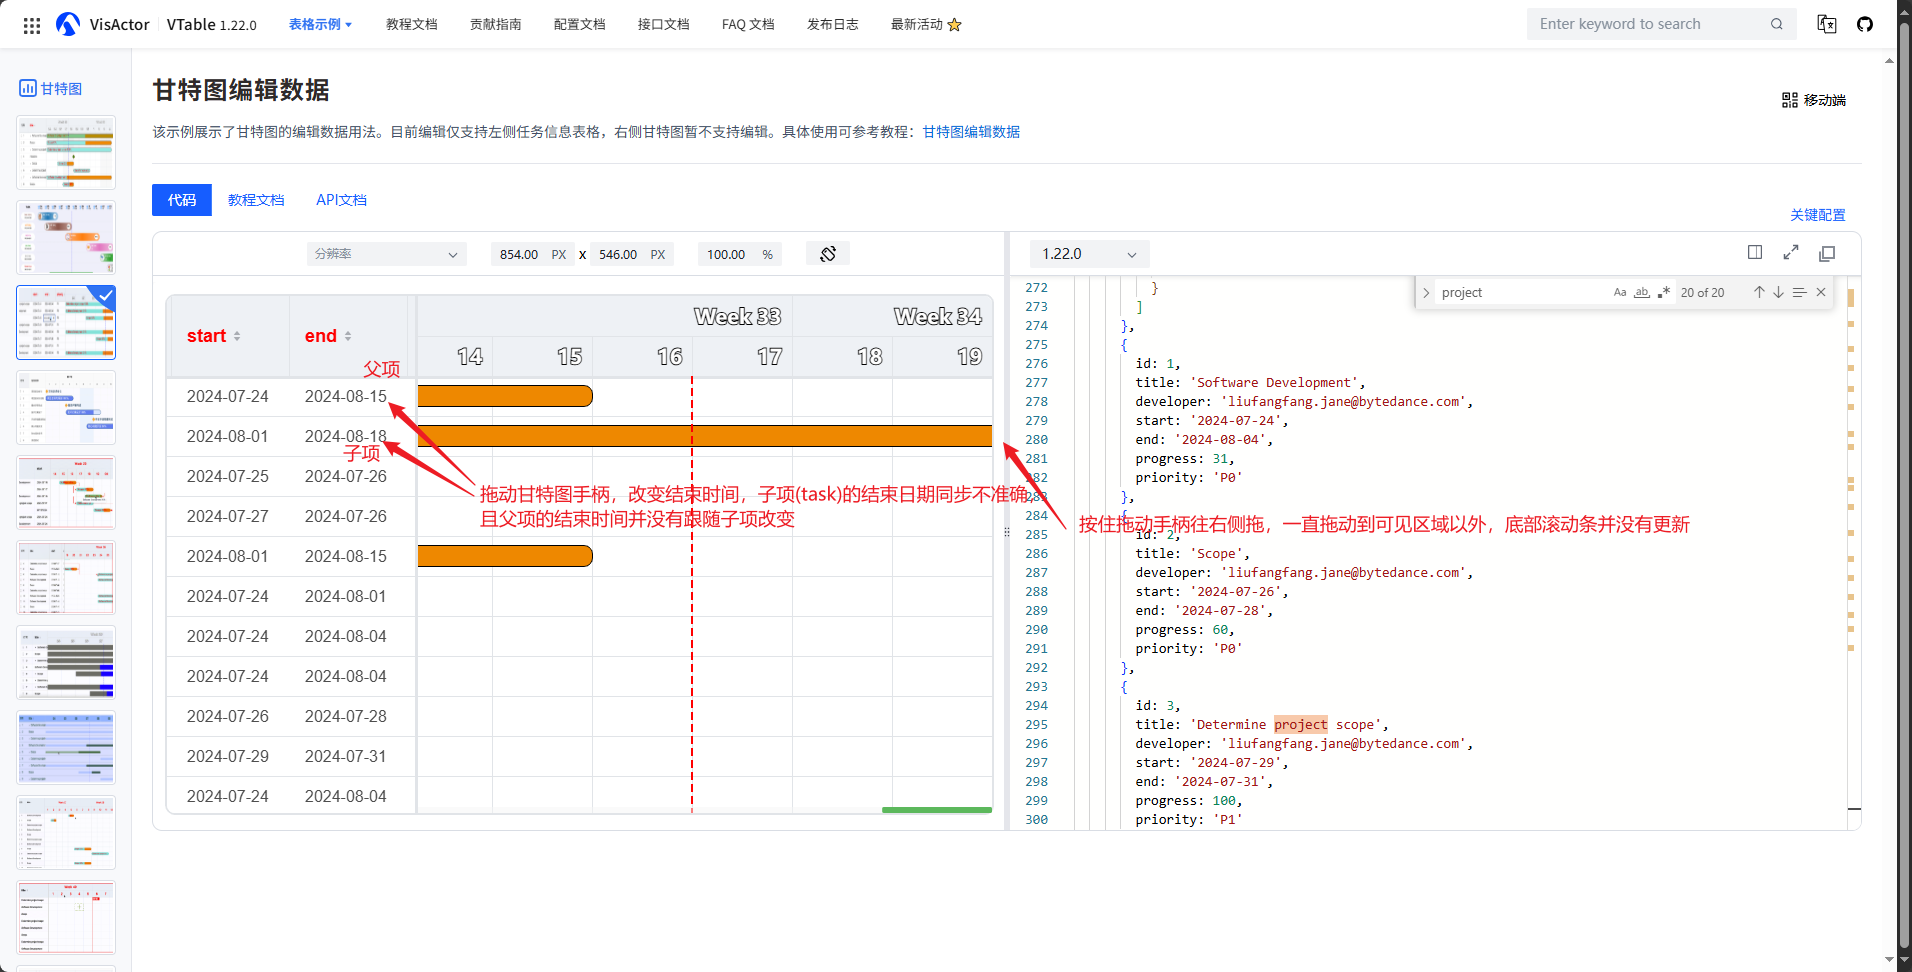Viewport: 1912px width, 972px height.
Task: Toggle Match Case in find box
Action: (x=1620, y=292)
